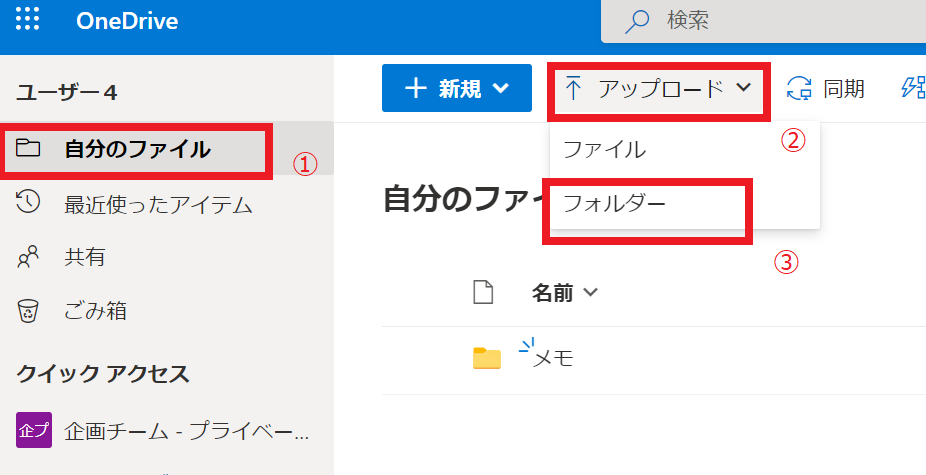Click the OneDrive title link
Viewport: 926px width, 475px height.
coord(127,21)
